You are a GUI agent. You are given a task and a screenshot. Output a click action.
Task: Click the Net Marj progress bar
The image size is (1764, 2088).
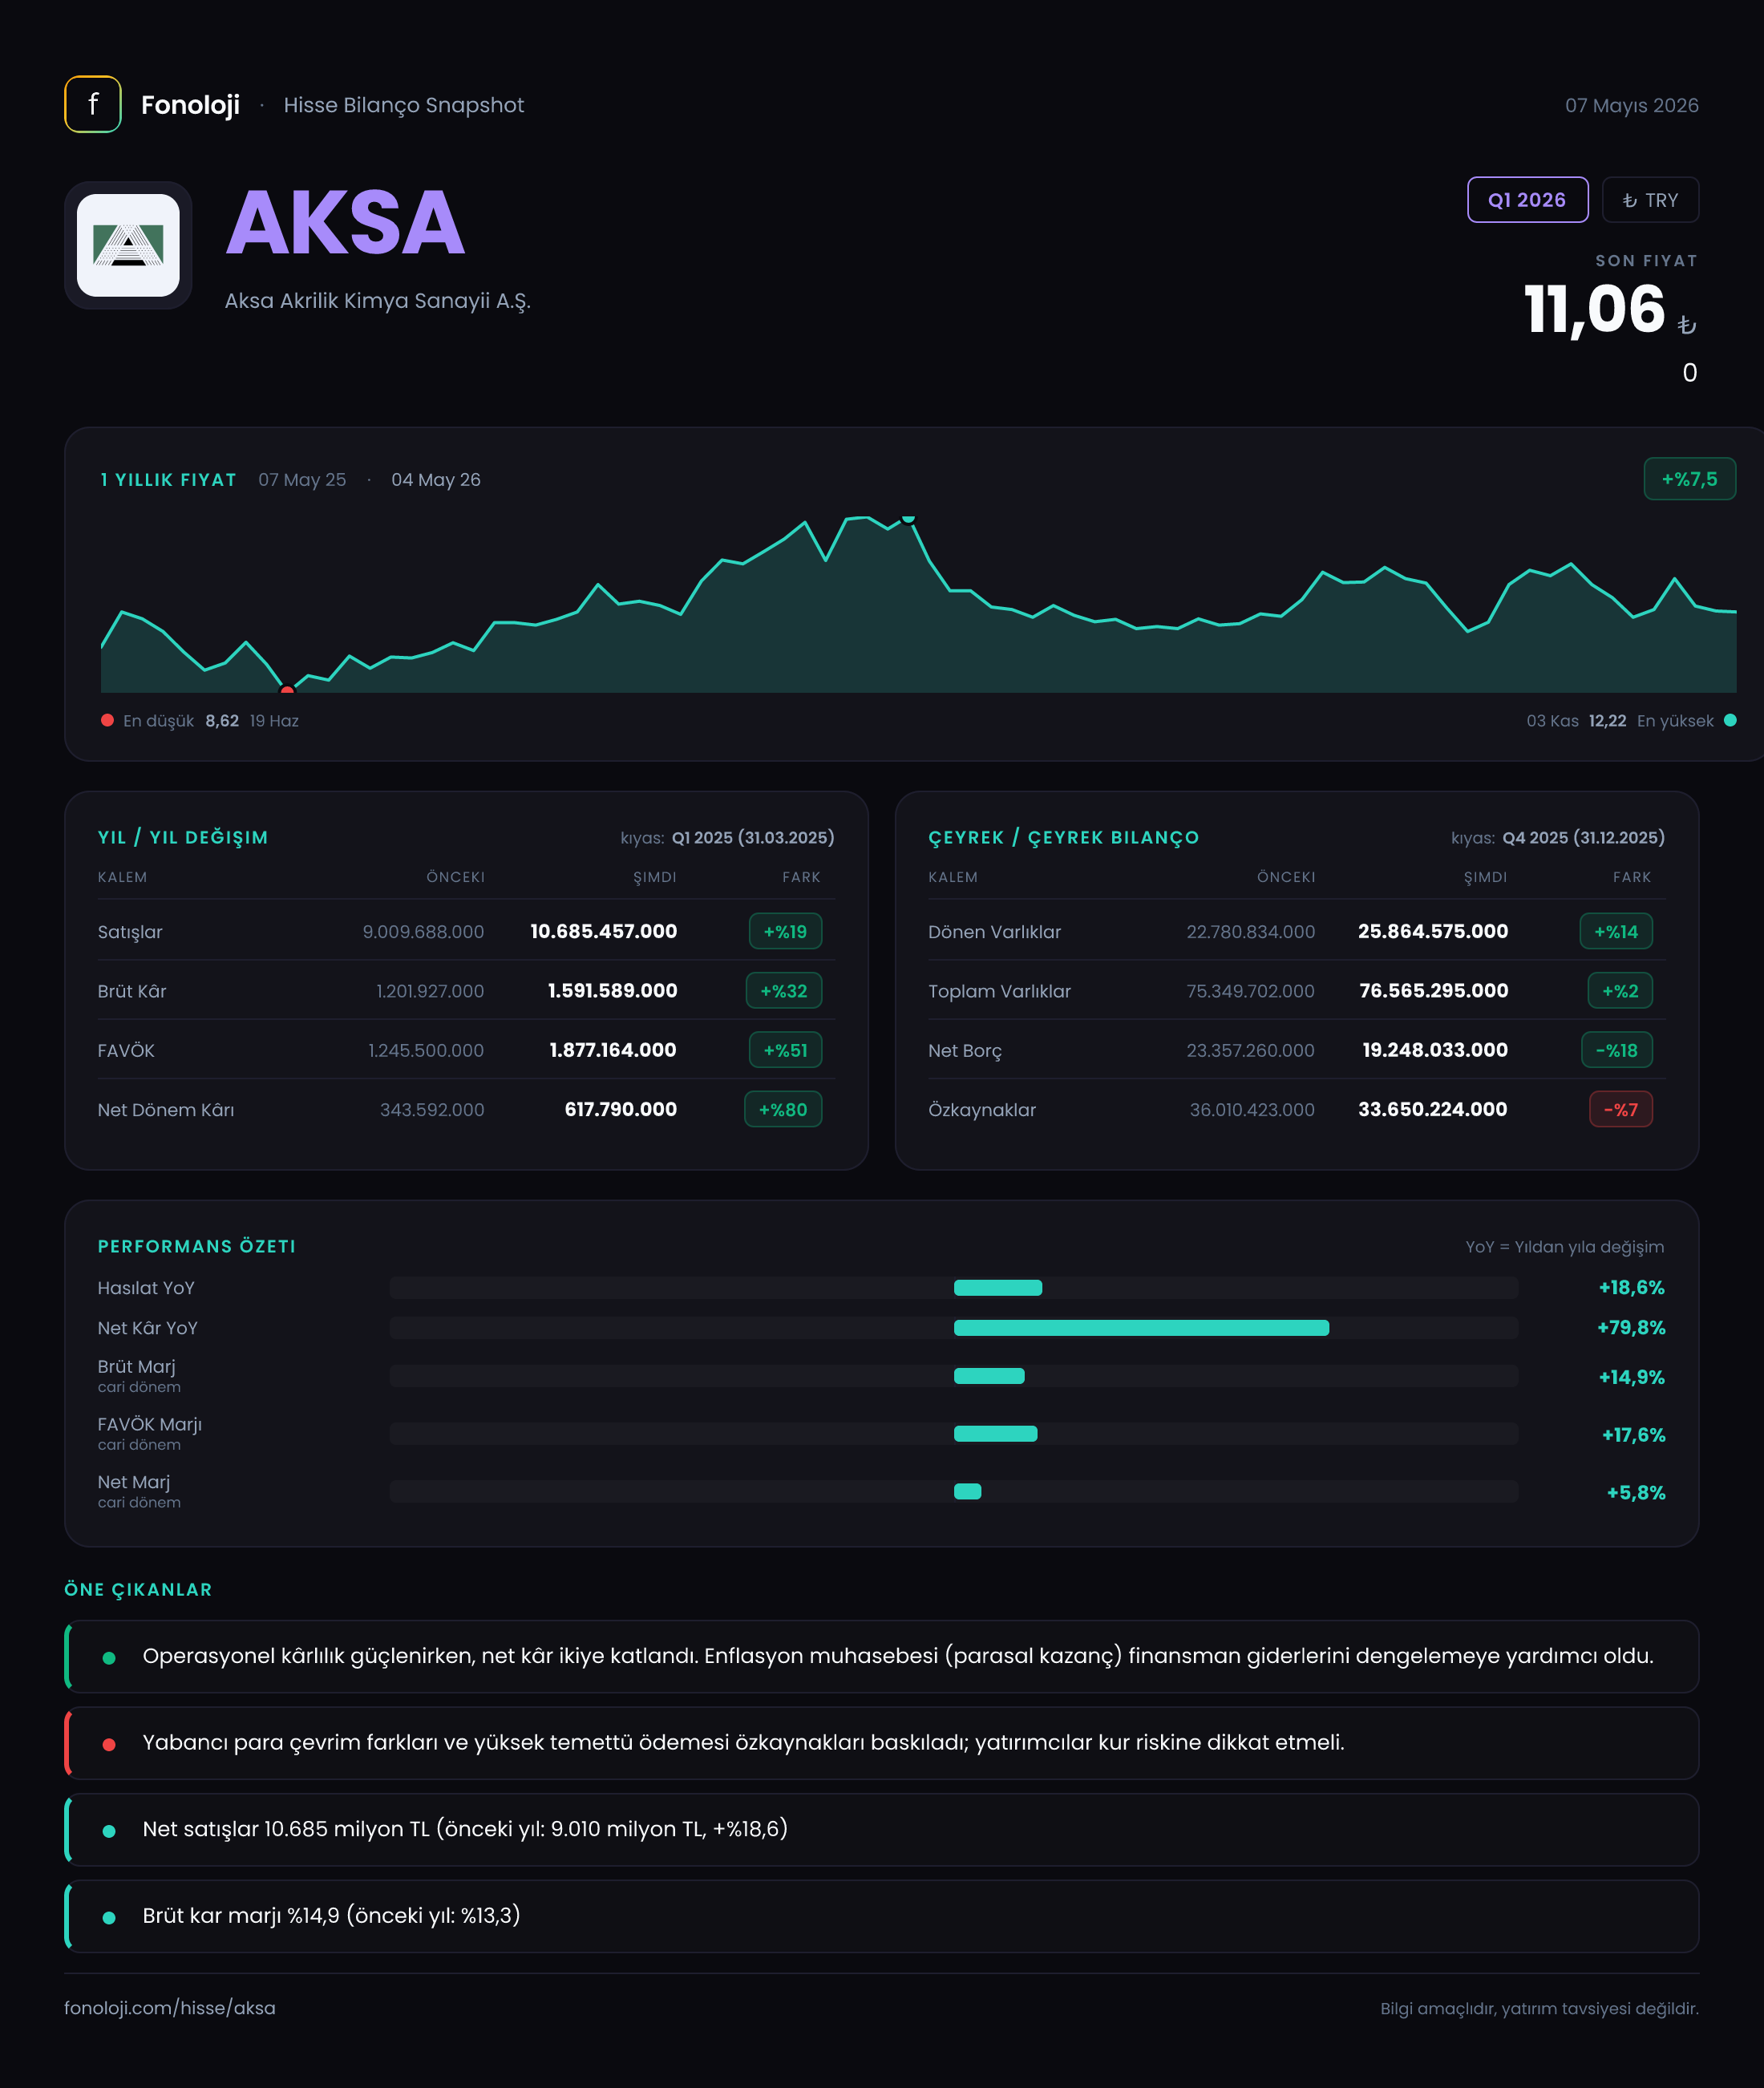[954, 1491]
